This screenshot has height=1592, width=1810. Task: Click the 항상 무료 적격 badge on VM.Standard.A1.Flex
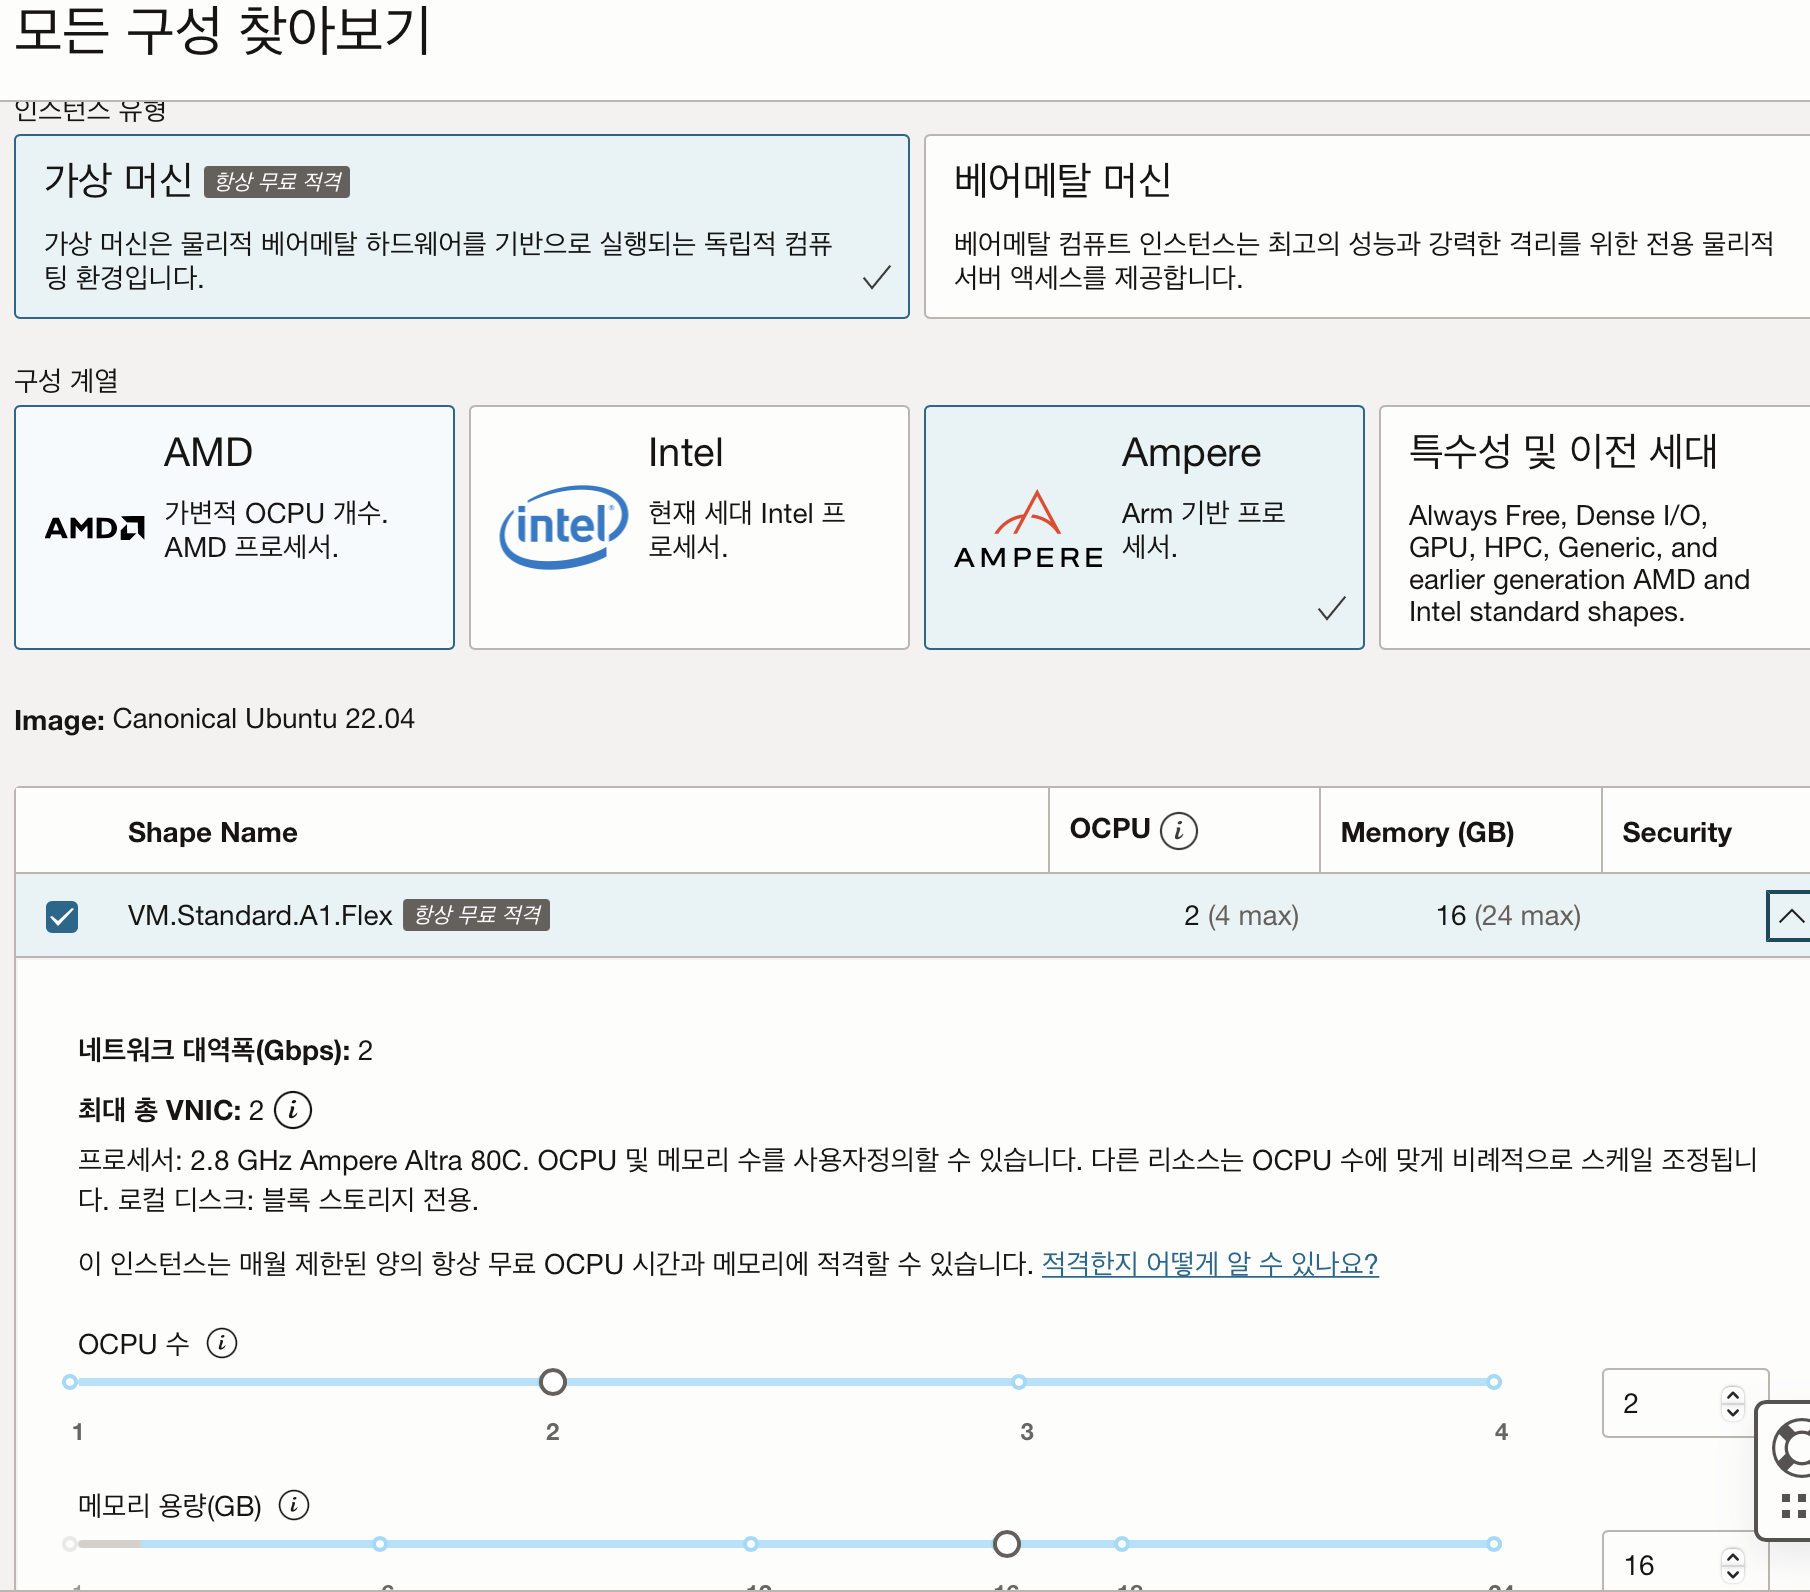[x=476, y=915]
